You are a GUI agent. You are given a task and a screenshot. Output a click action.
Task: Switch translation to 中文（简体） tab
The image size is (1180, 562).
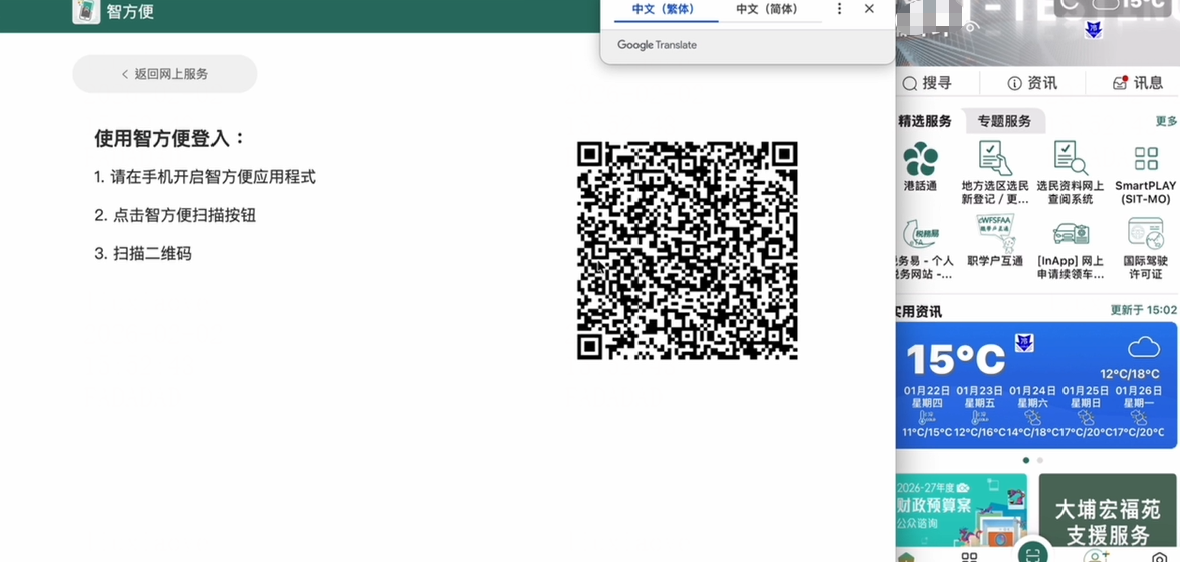pyautogui.click(x=767, y=9)
